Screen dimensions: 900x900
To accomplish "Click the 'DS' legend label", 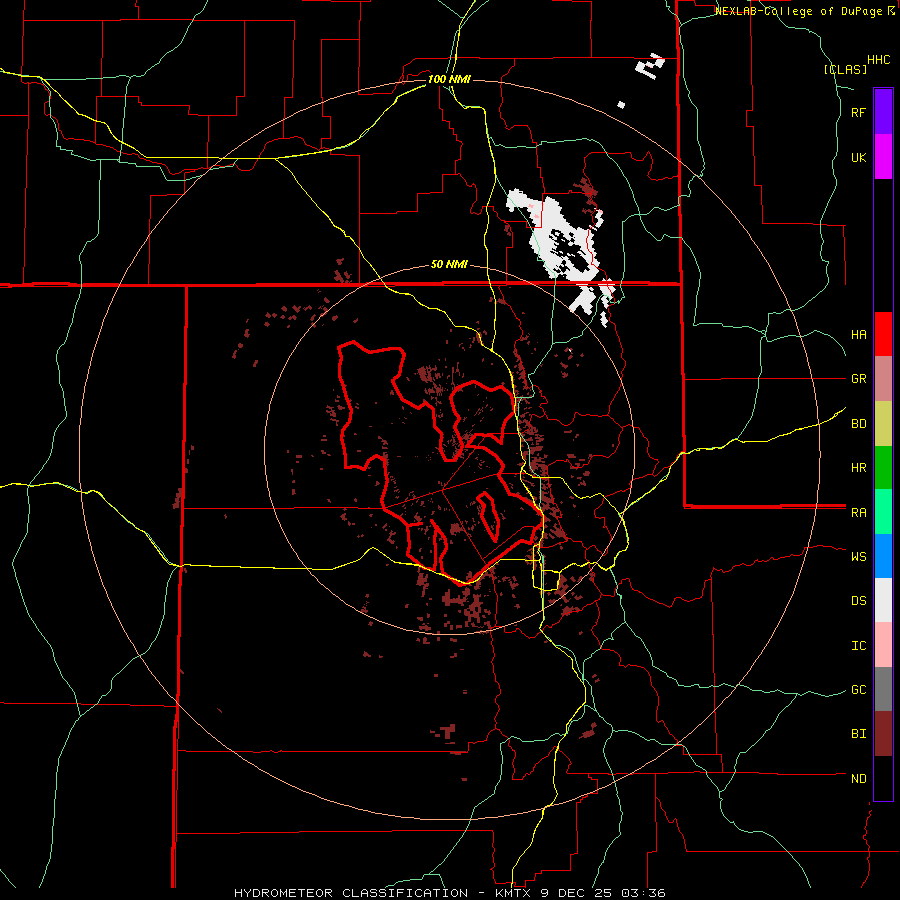I will pyautogui.click(x=858, y=601).
